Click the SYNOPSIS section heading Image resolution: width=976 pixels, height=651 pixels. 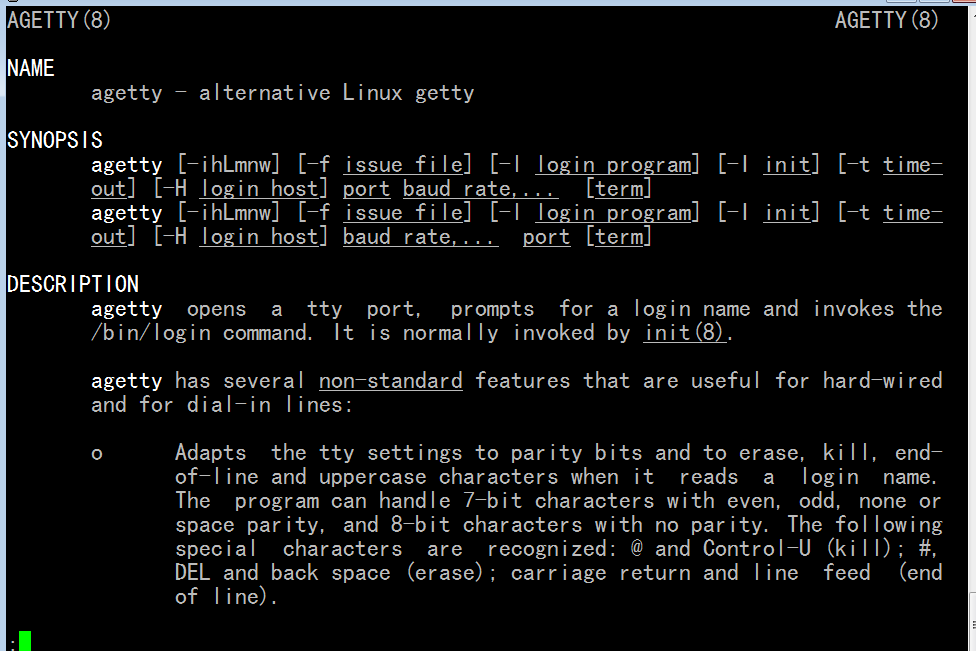[x=55, y=140]
